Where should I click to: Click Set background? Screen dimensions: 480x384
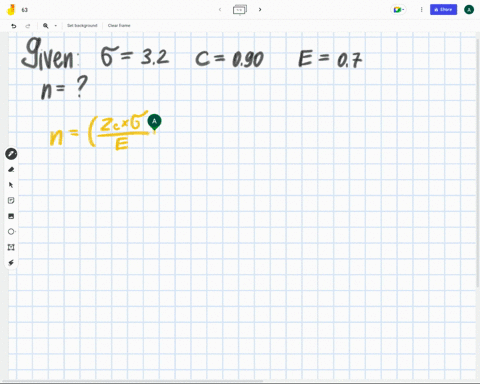pos(82,26)
